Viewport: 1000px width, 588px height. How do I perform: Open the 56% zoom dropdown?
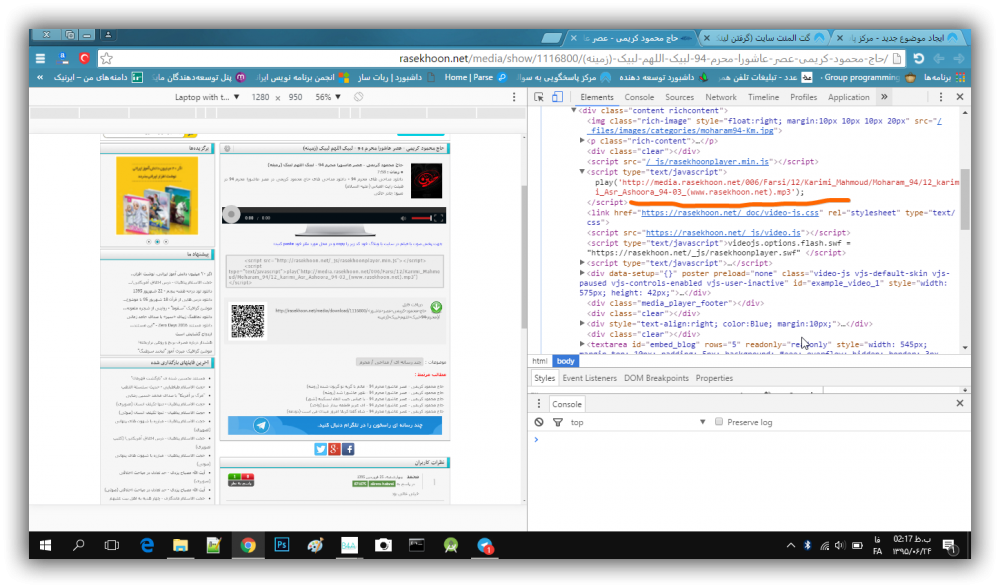[x=328, y=97]
